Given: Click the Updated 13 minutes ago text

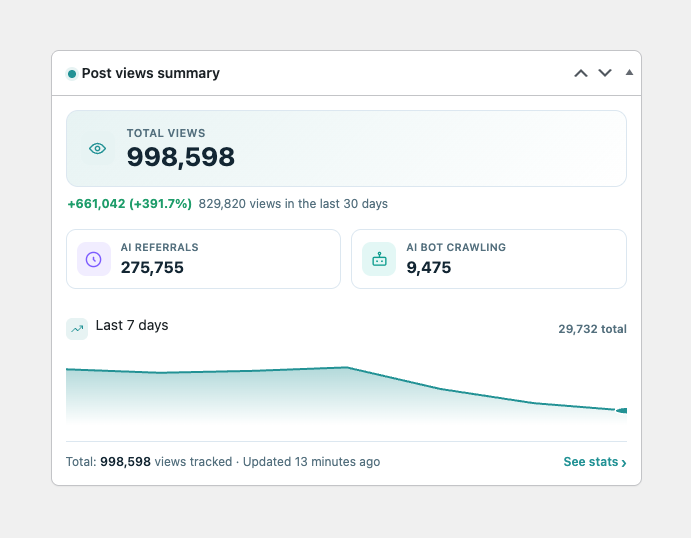Looking at the screenshot, I should [x=312, y=462].
